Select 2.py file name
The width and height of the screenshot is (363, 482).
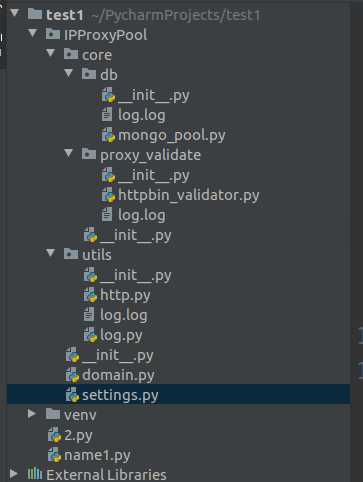click(x=78, y=436)
